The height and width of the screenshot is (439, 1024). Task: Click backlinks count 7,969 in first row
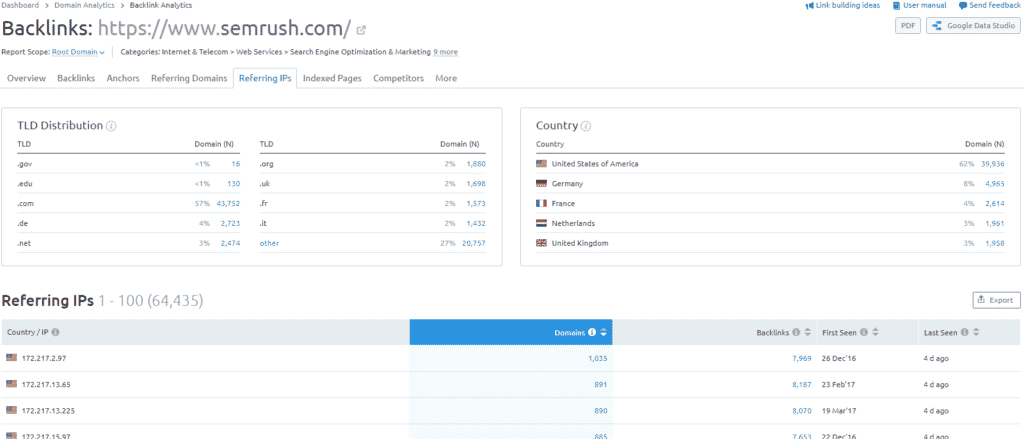pyautogui.click(x=801, y=358)
